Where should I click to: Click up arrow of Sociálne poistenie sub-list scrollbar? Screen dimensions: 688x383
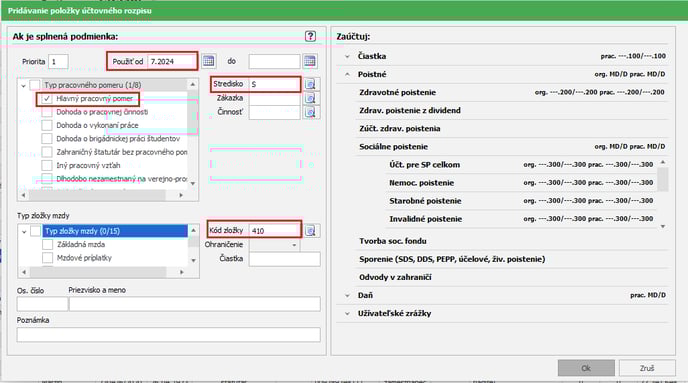pyautogui.click(x=663, y=162)
